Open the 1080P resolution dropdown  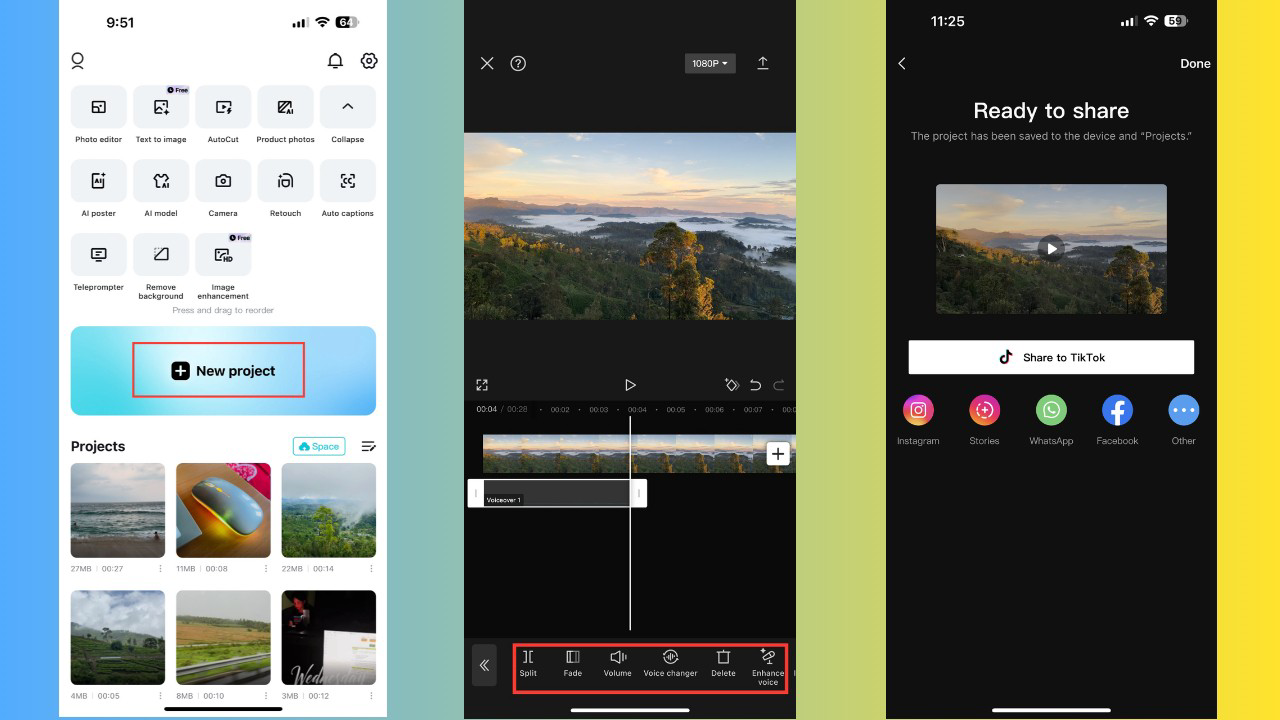pyautogui.click(x=710, y=63)
